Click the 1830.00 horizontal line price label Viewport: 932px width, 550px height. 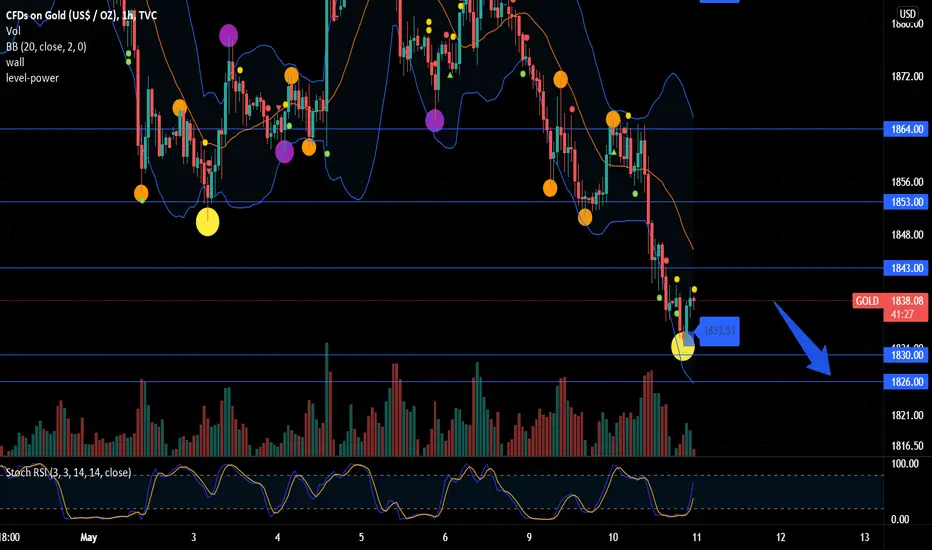(x=905, y=355)
